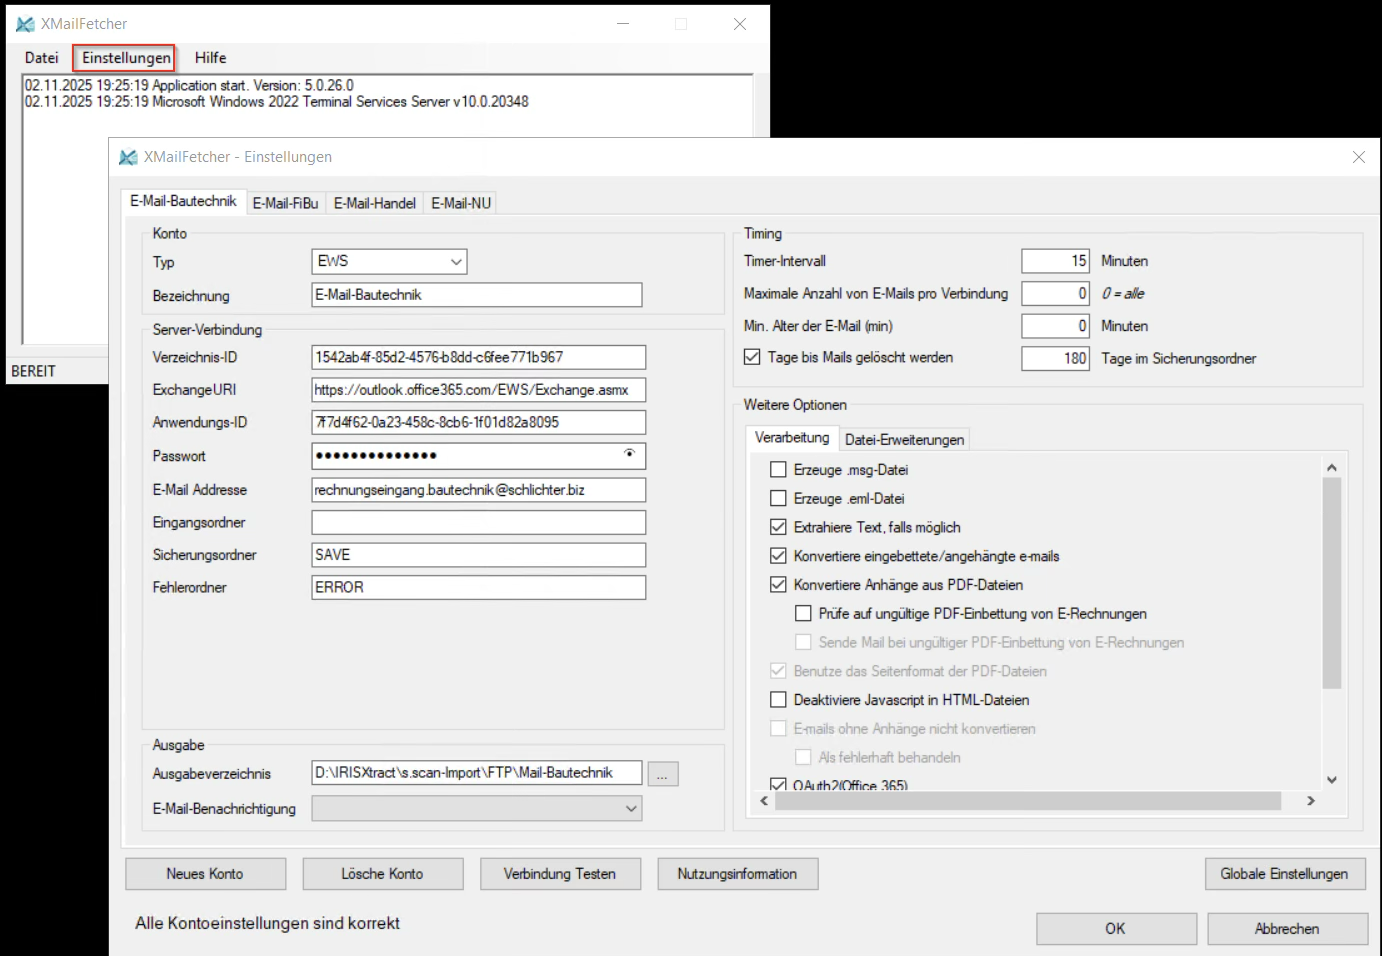Toggle Tage bis Mails gelöscht werden
The width and height of the screenshot is (1382, 956).
(x=753, y=357)
